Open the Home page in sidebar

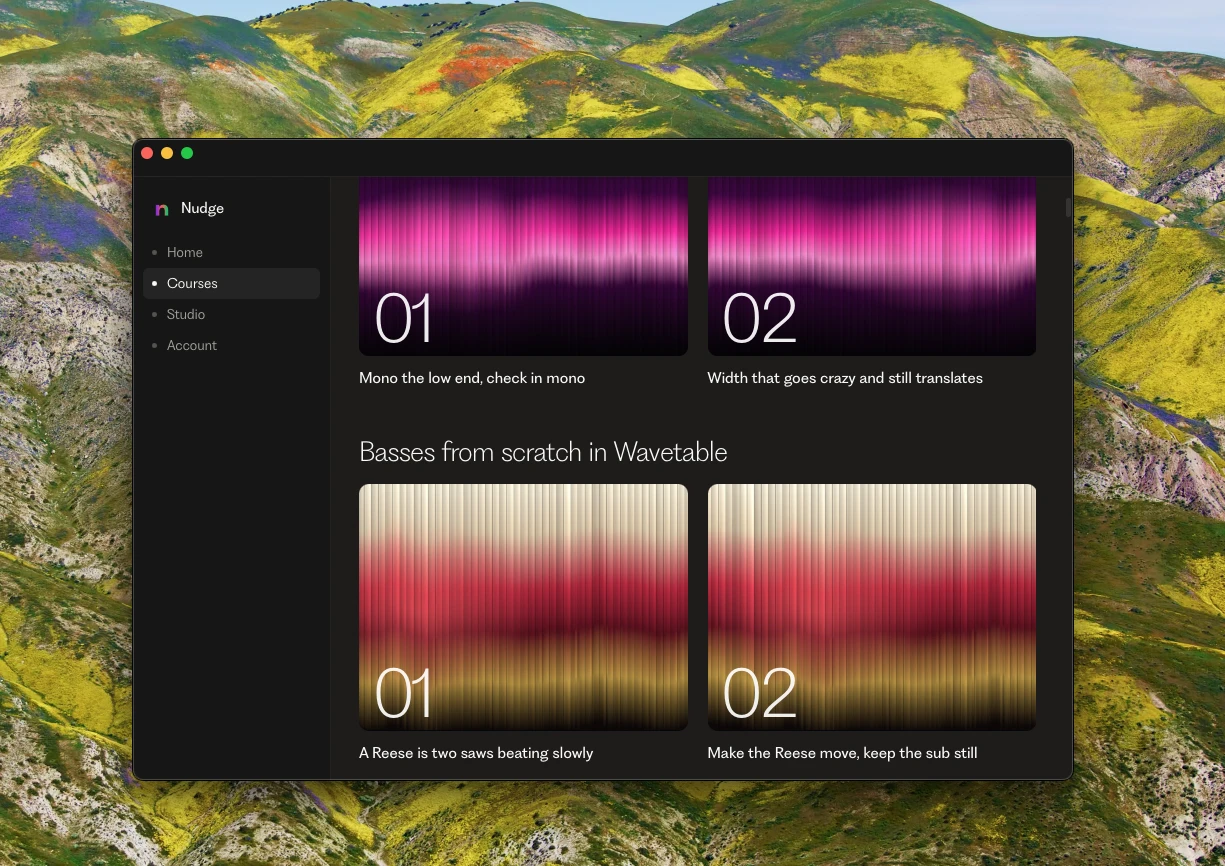231,252
